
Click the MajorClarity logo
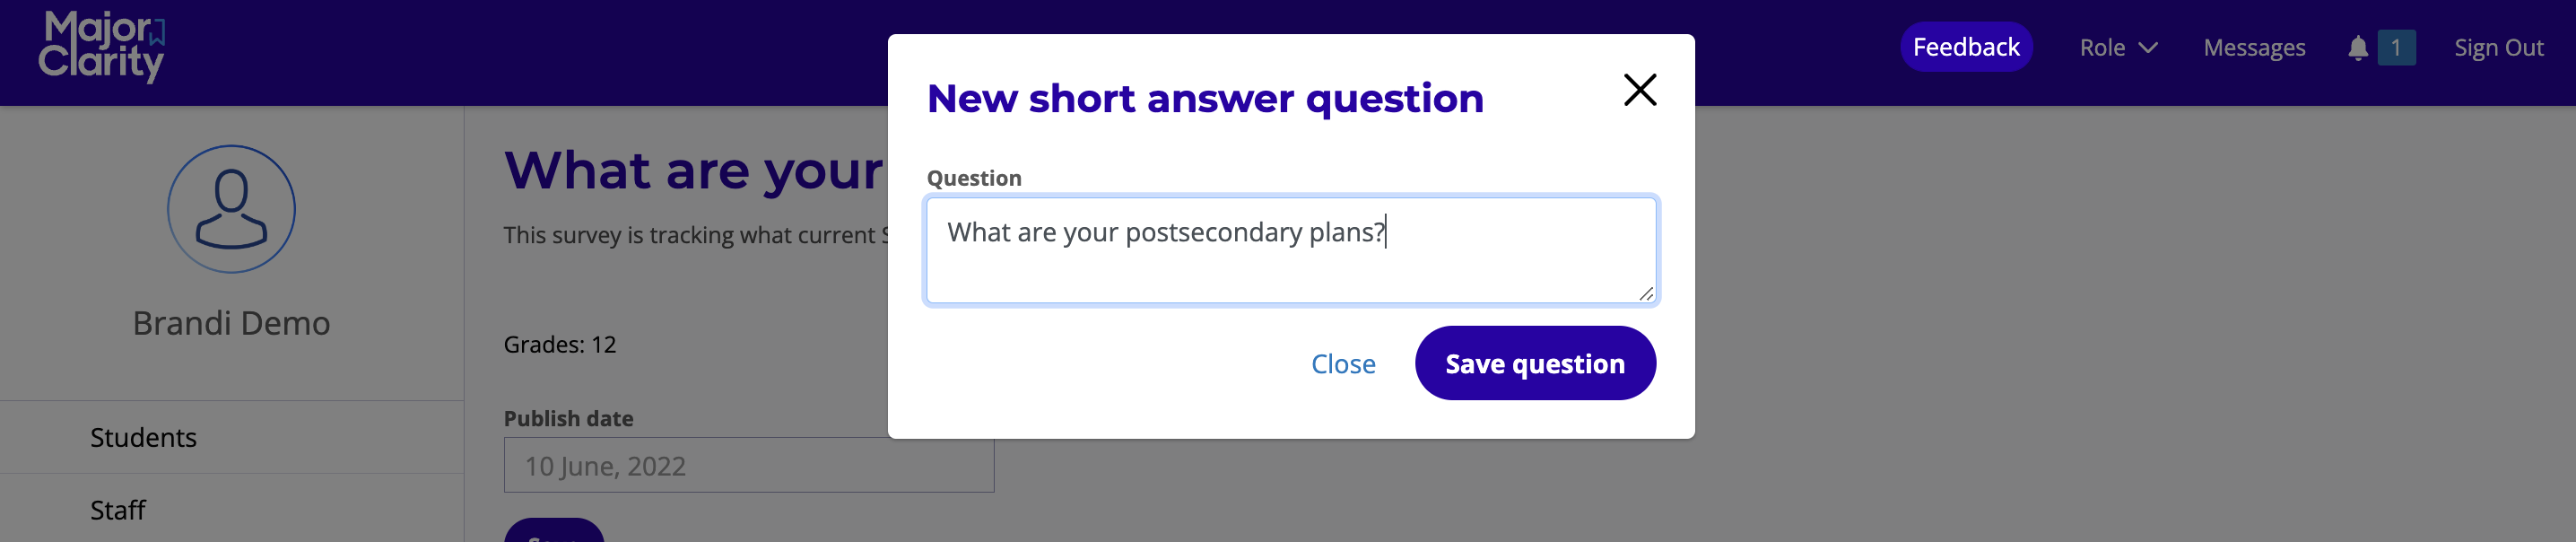pyautogui.click(x=102, y=46)
